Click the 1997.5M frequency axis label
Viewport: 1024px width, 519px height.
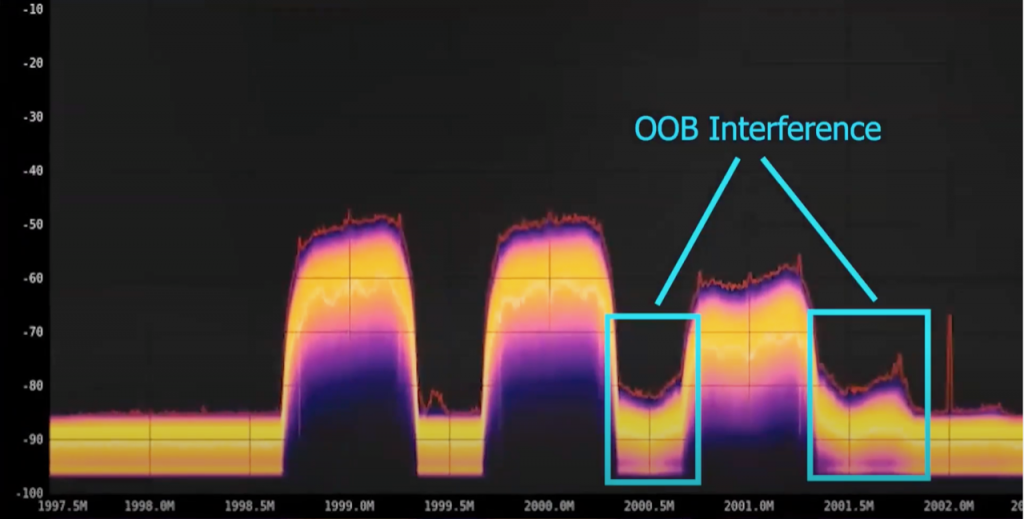point(62,506)
